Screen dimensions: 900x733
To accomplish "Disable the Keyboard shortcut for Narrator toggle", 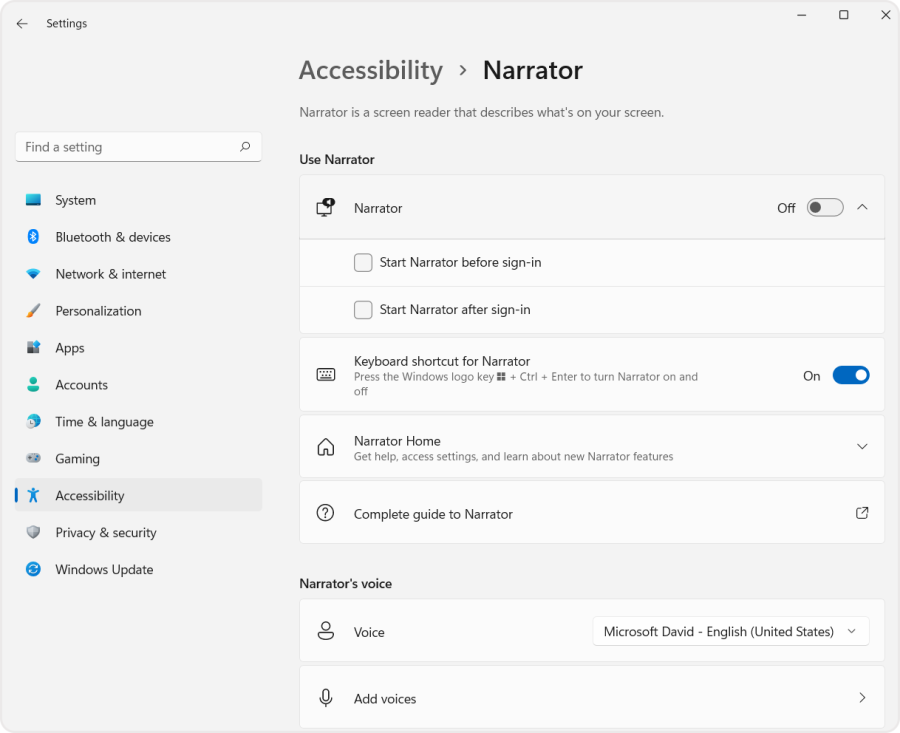I will 851,374.
